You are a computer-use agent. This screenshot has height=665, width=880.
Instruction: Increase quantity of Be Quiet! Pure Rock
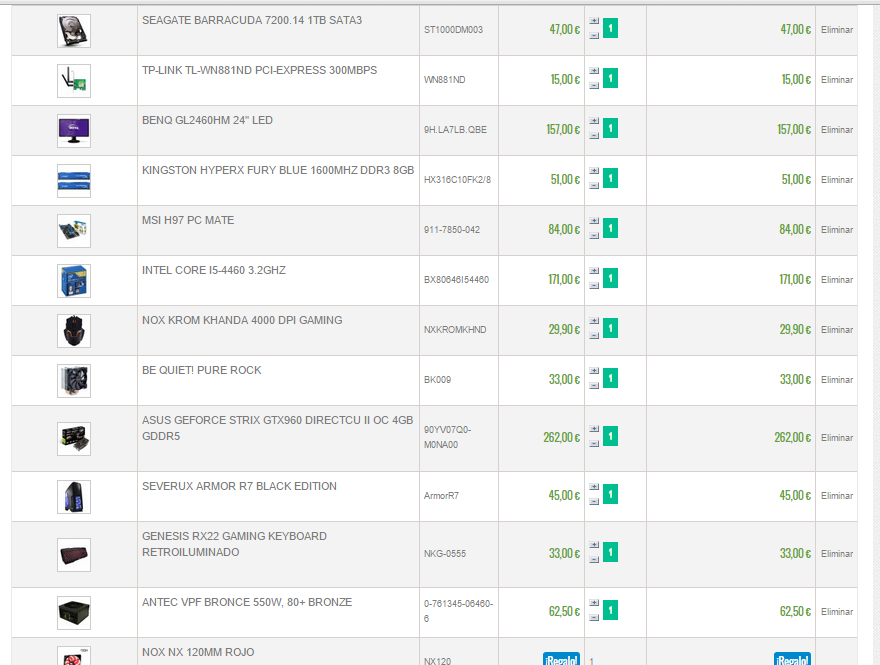click(594, 370)
